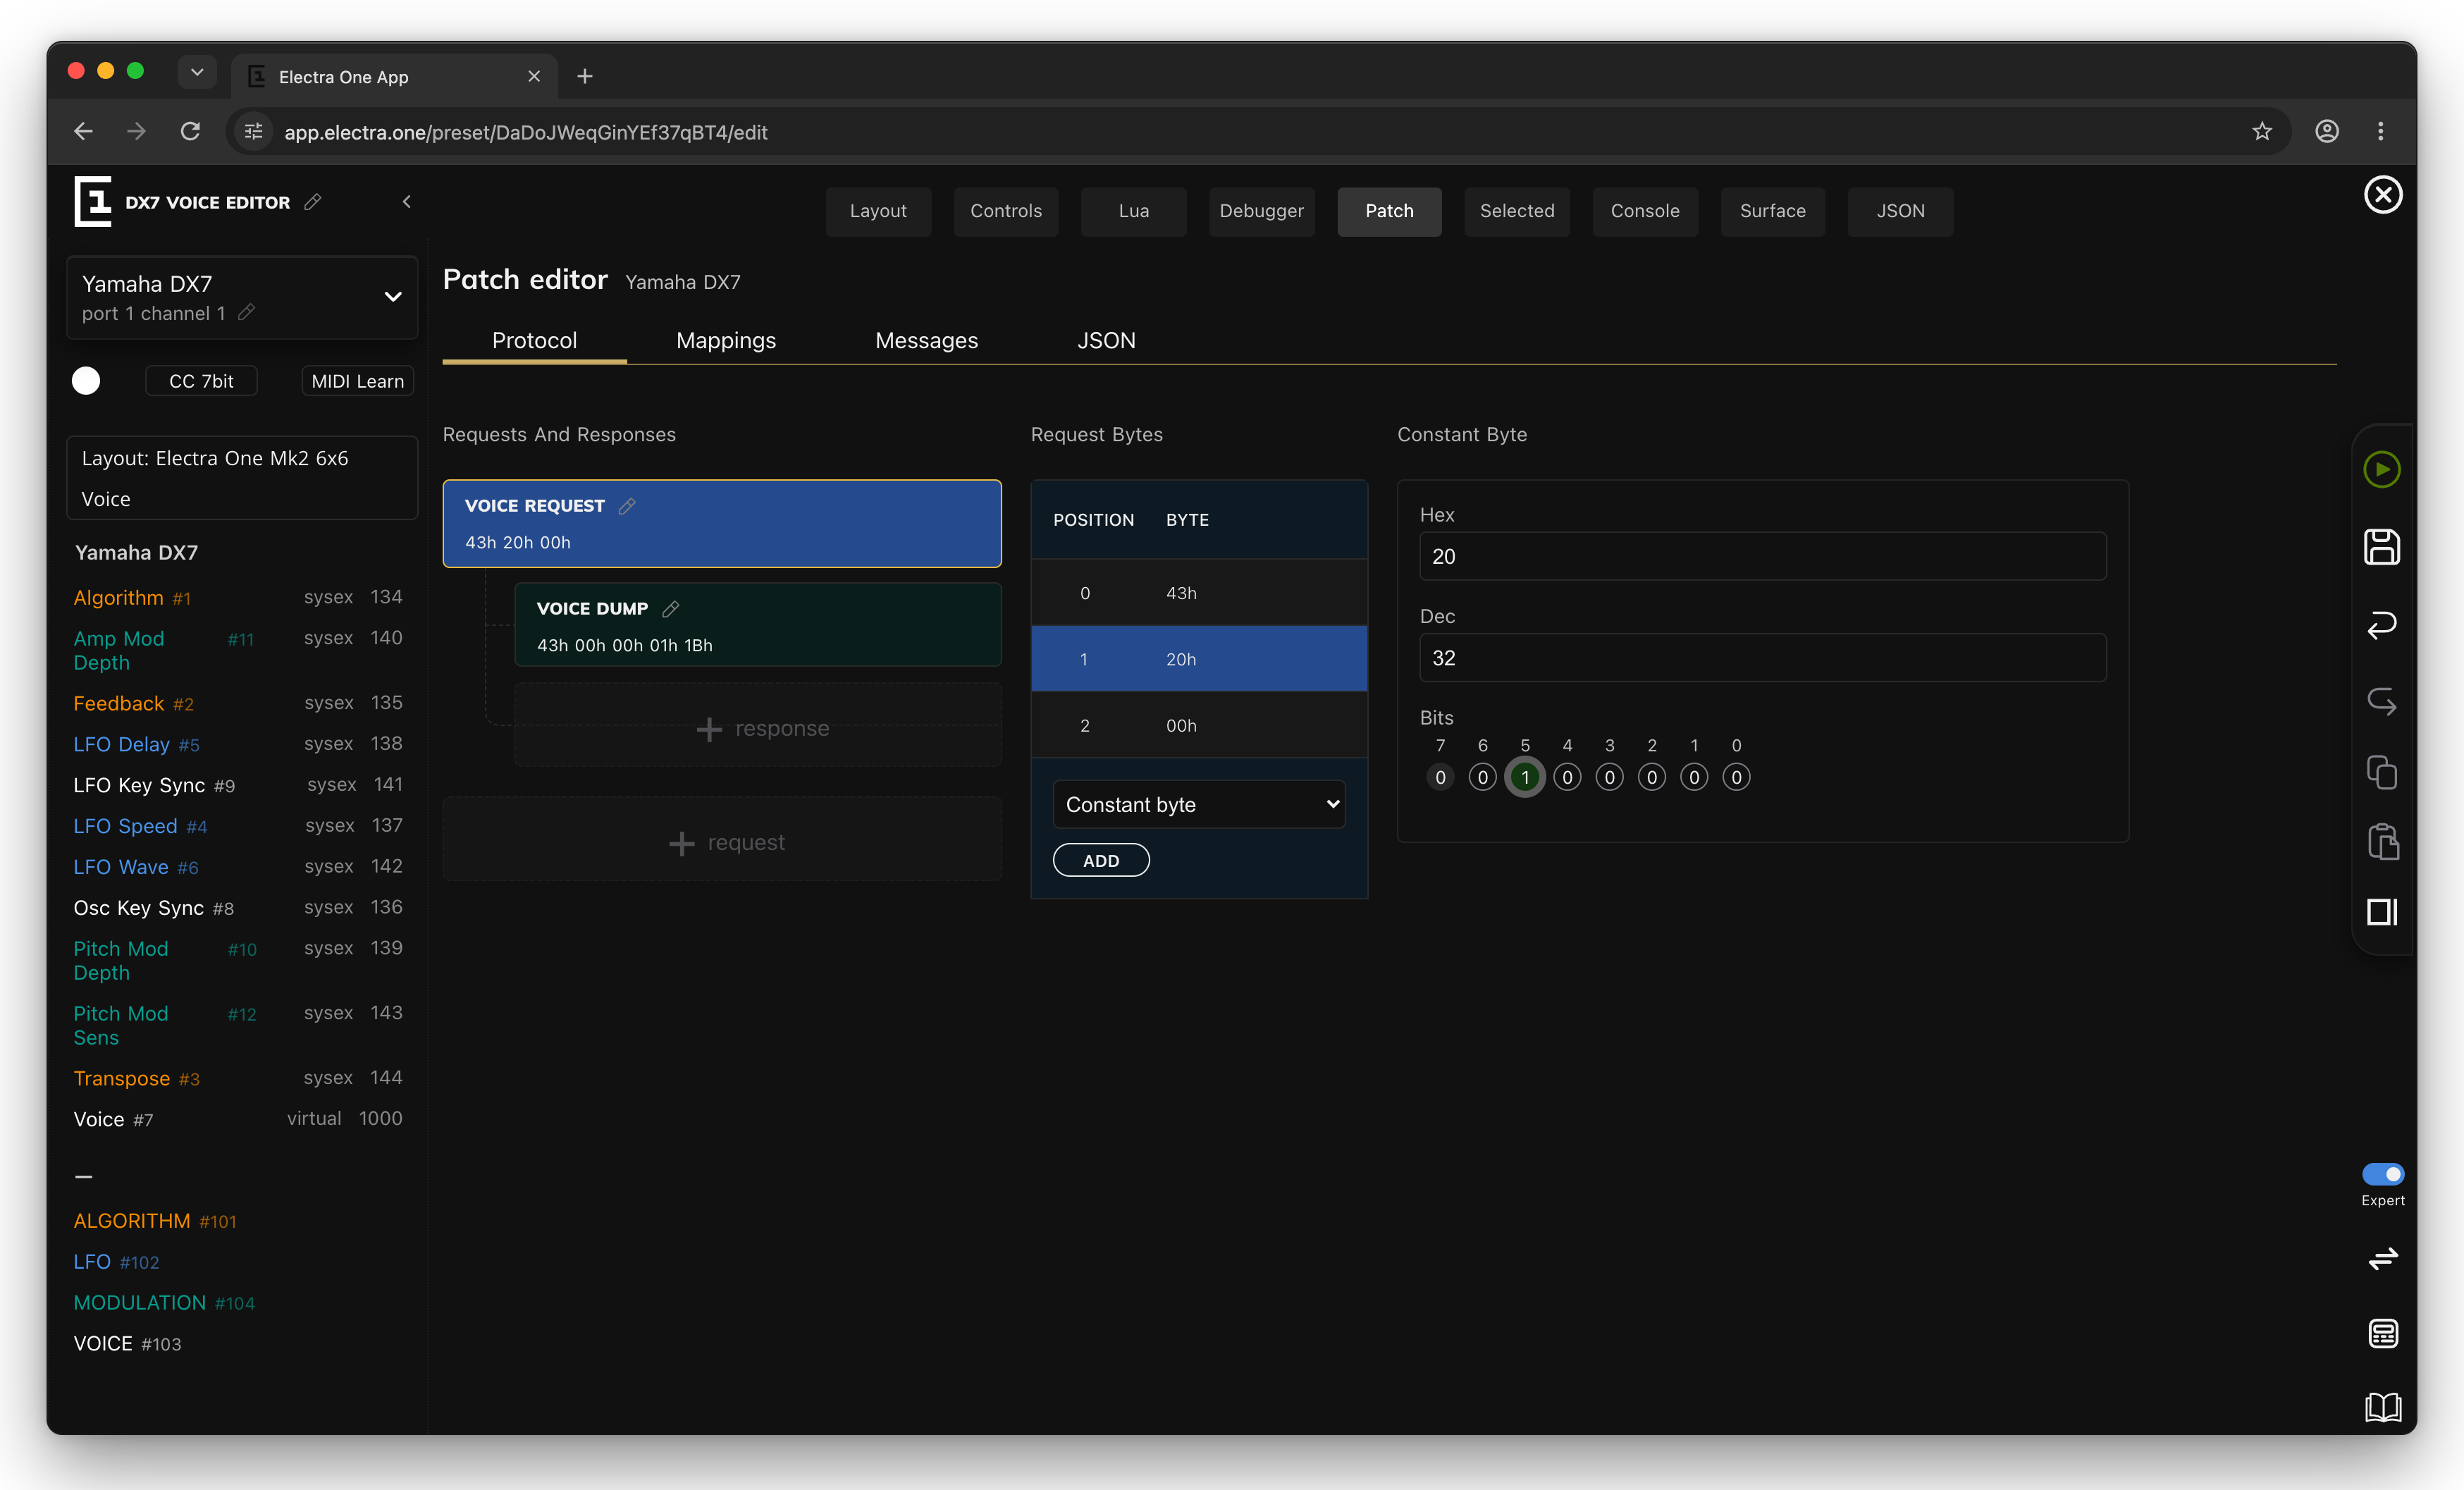Screen dimensions: 2464x1490
Task: Toggle the side panel layout icon
Action: click(x=2382, y=912)
